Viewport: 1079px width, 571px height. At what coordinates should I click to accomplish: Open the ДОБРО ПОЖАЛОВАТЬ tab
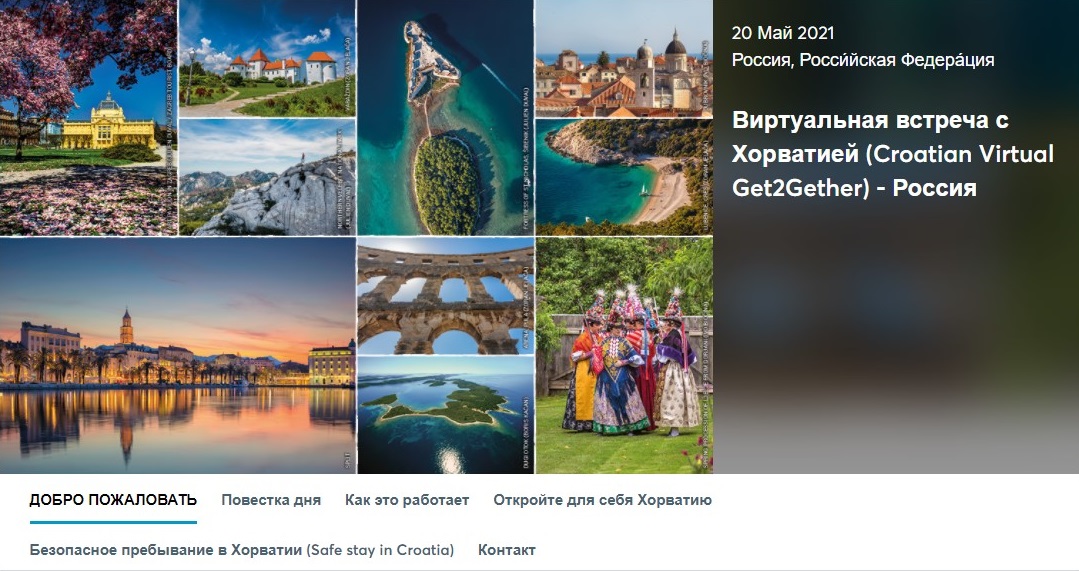pyautogui.click(x=113, y=500)
